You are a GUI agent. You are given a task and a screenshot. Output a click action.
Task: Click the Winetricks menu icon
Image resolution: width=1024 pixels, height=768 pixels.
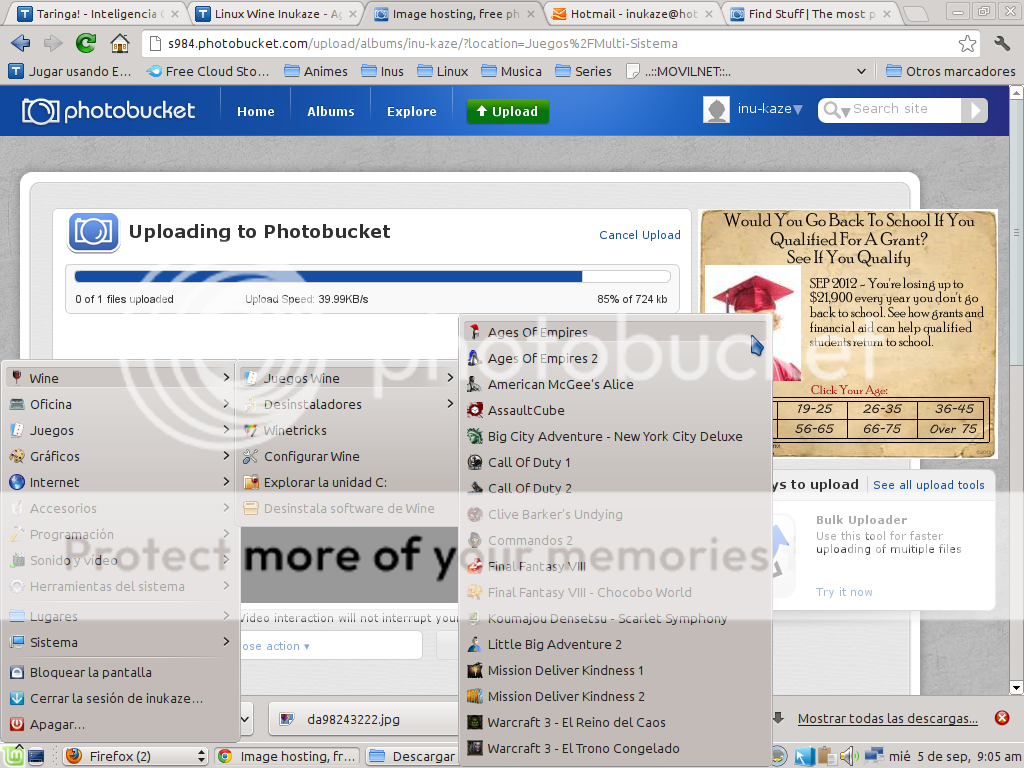pos(250,430)
